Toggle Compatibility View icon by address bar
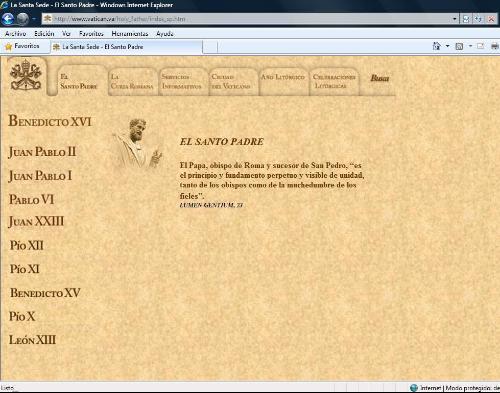Viewport: 500px width, 393px height. click(x=466, y=19)
